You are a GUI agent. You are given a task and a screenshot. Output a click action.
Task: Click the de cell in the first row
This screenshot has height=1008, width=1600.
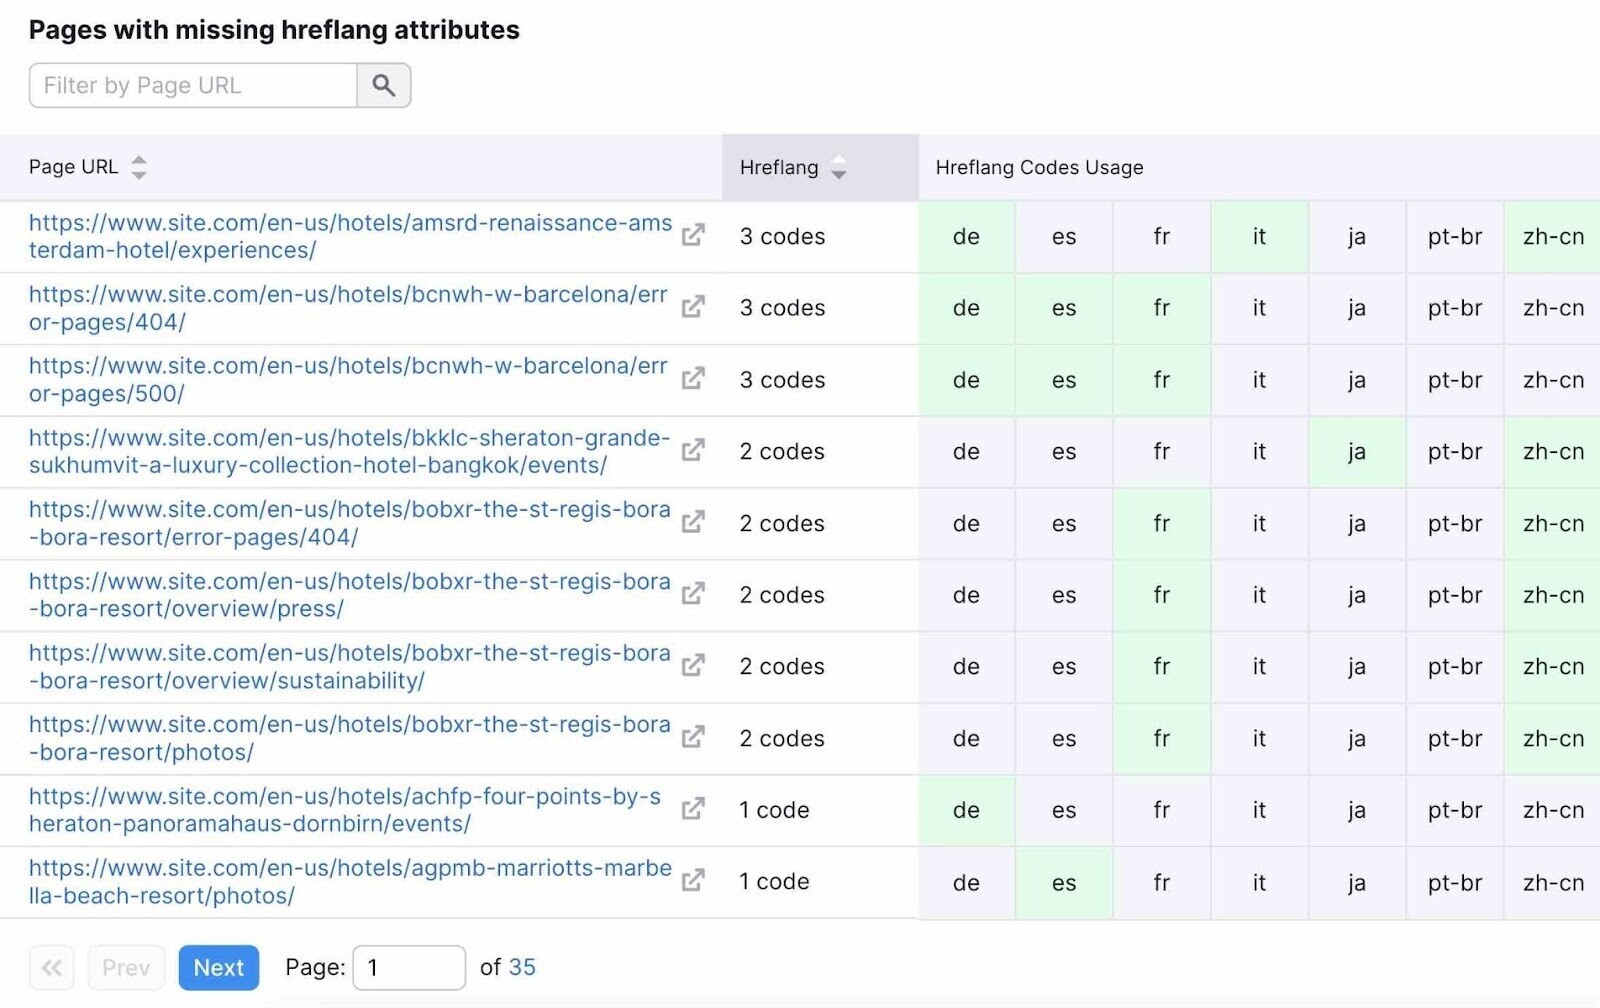coord(965,237)
